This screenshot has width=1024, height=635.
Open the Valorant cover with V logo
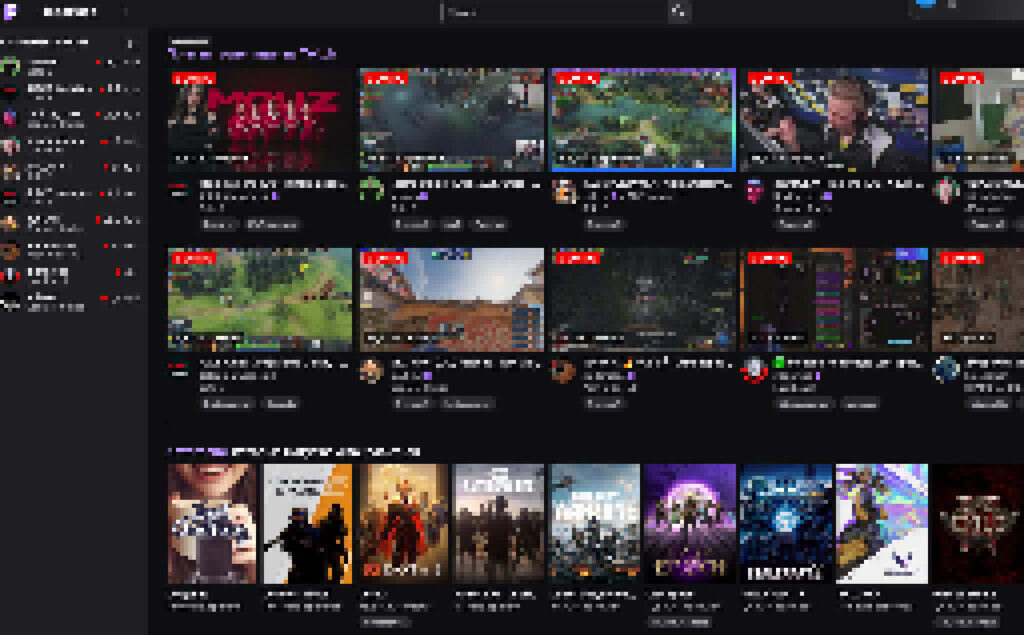tap(882, 523)
